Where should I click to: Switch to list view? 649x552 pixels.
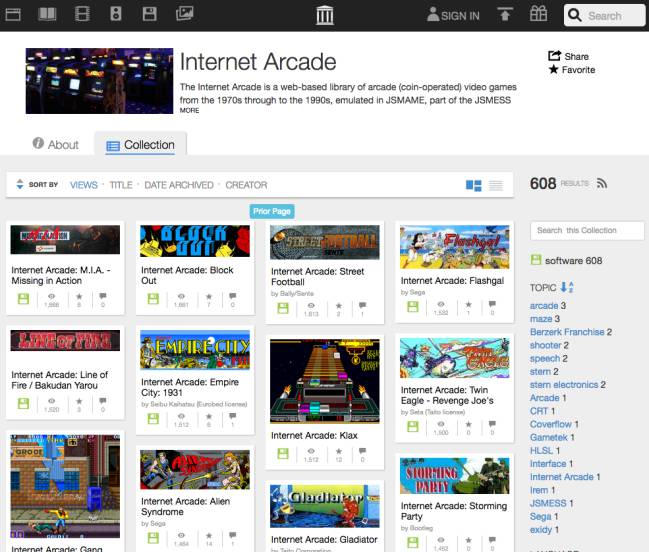click(x=495, y=185)
